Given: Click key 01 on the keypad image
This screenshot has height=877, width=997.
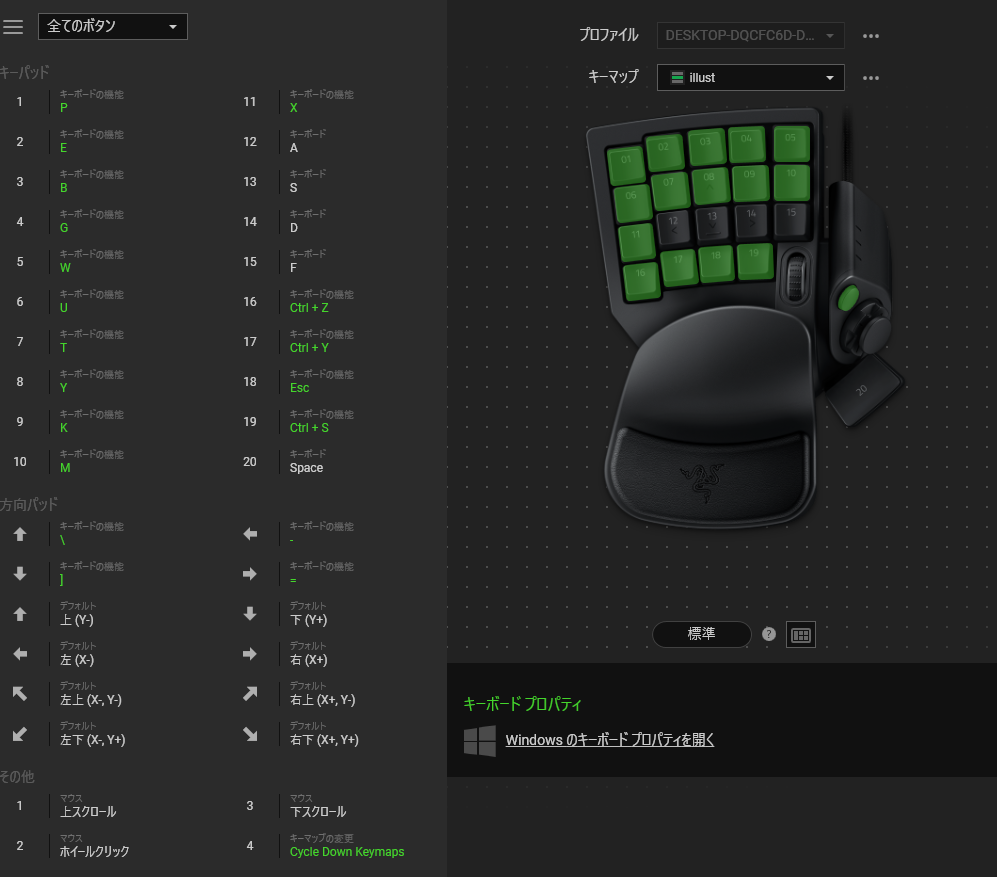Looking at the screenshot, I should (627, 160).
